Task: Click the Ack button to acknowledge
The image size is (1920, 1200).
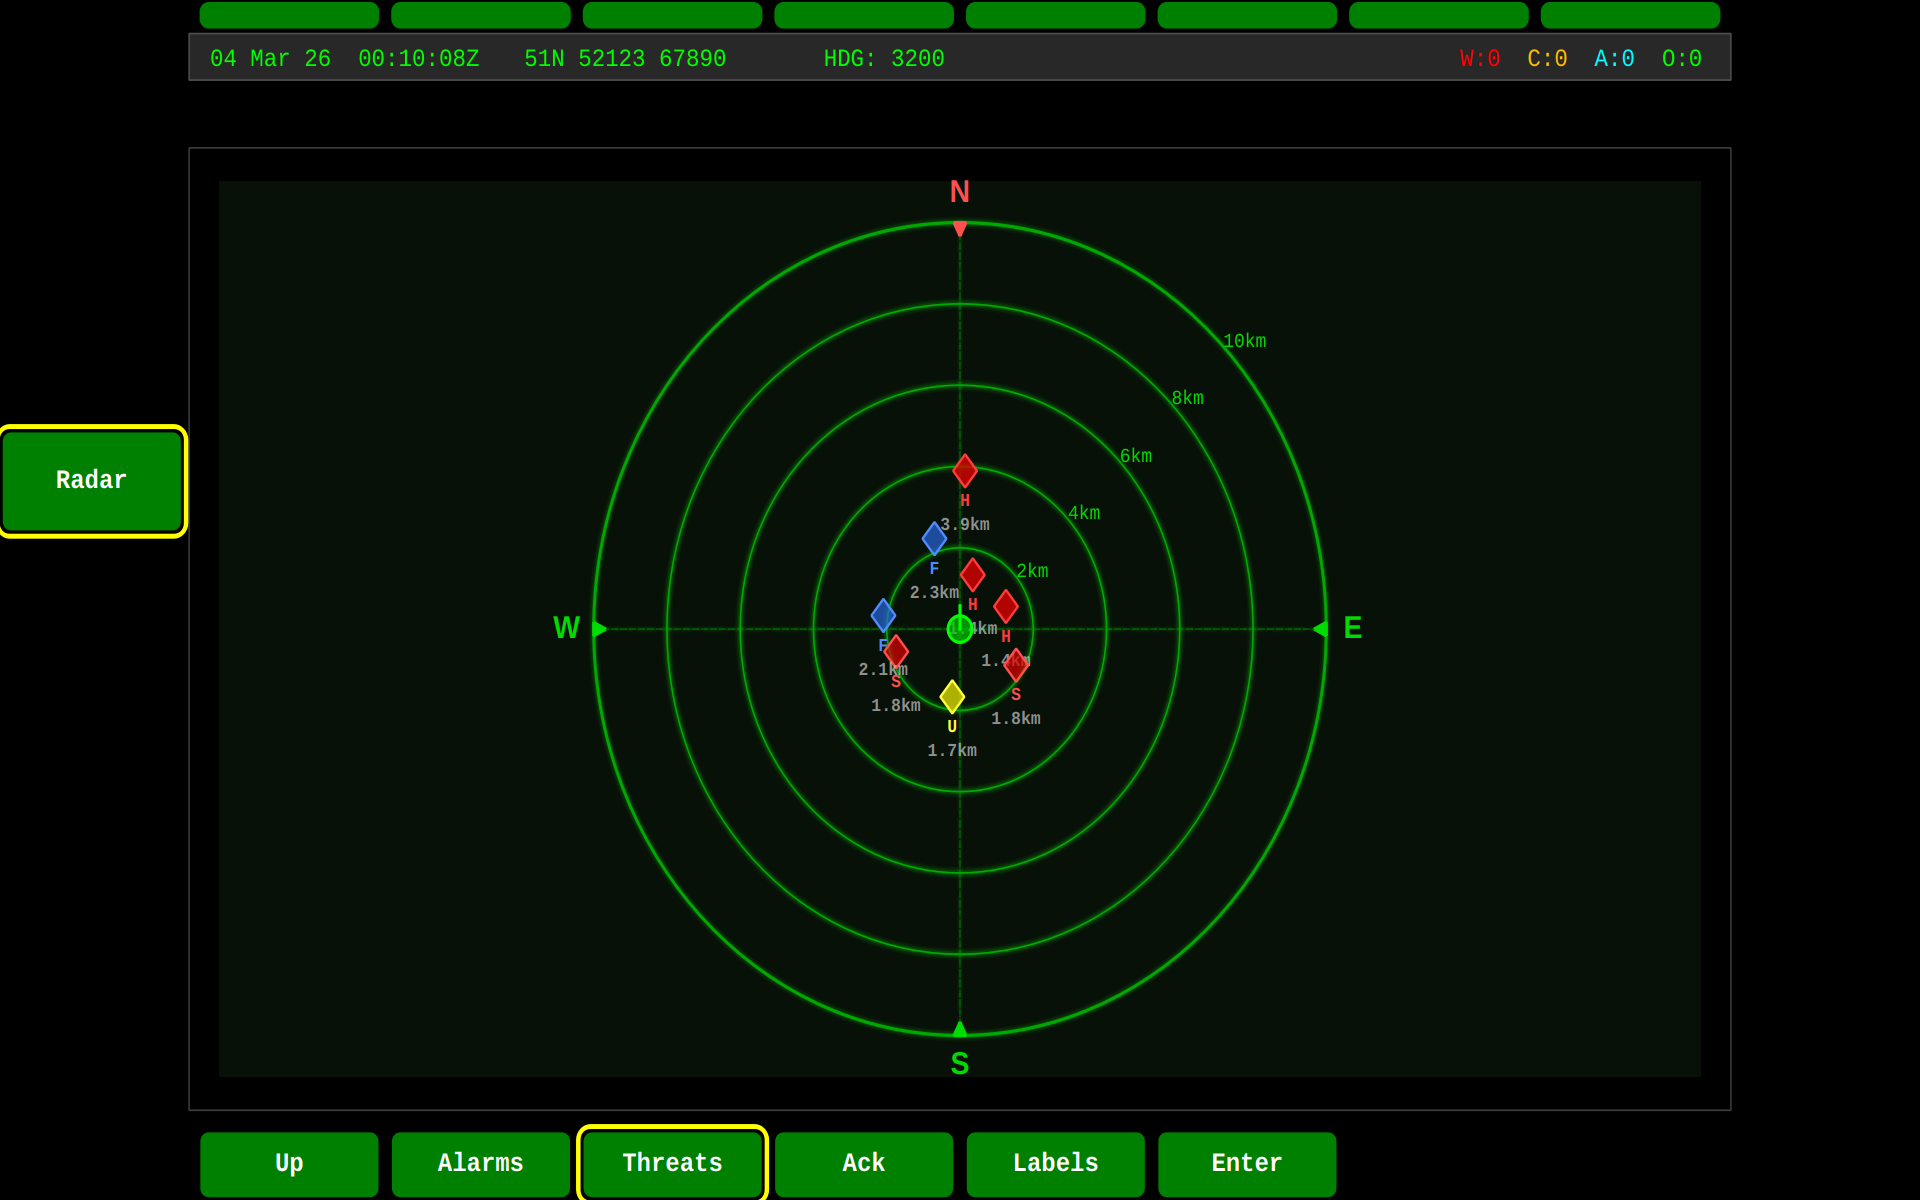Action: pyautogui.click(x=863, y=1163)
